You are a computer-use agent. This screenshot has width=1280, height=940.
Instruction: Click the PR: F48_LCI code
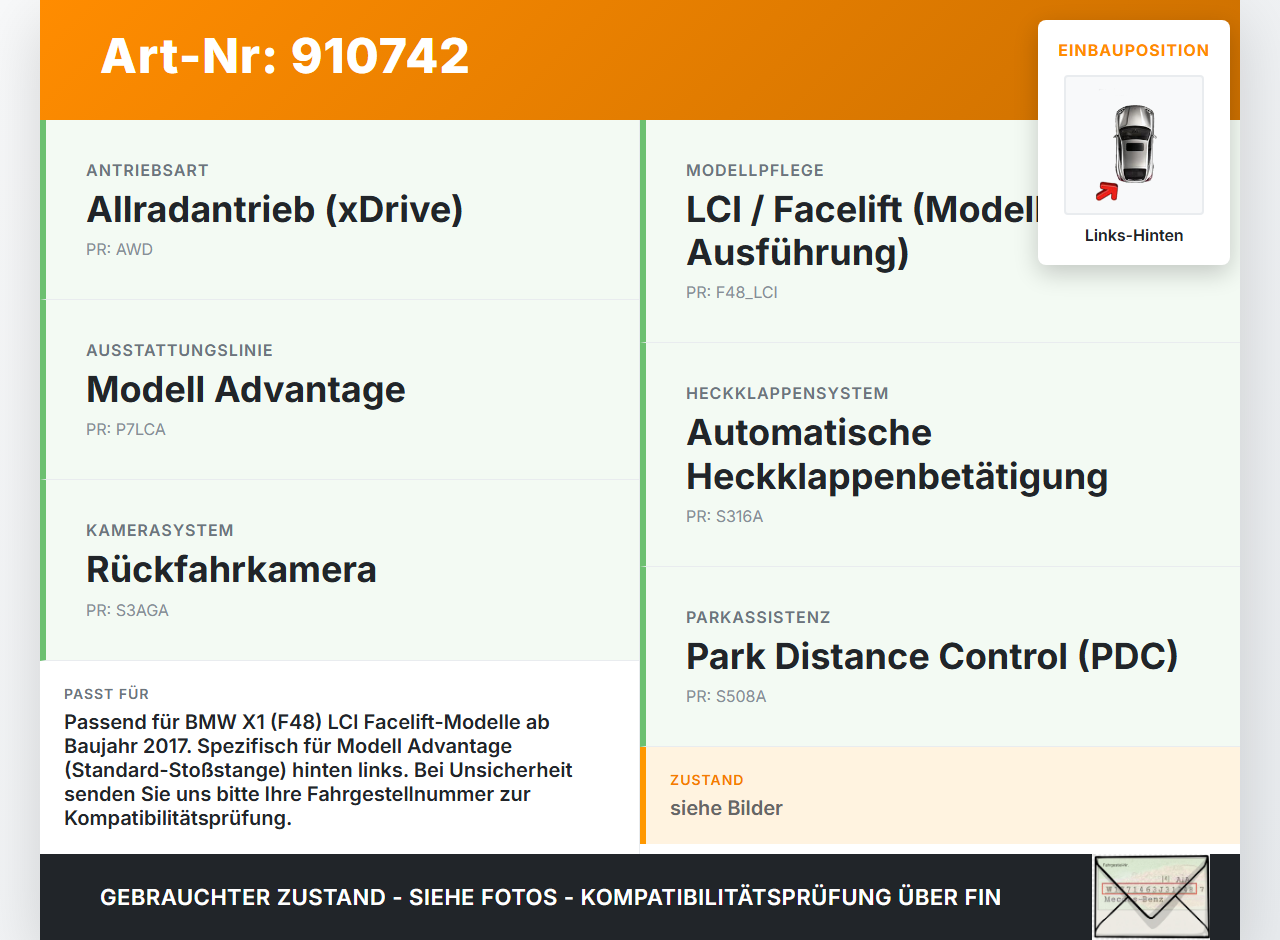pos(732,293)
